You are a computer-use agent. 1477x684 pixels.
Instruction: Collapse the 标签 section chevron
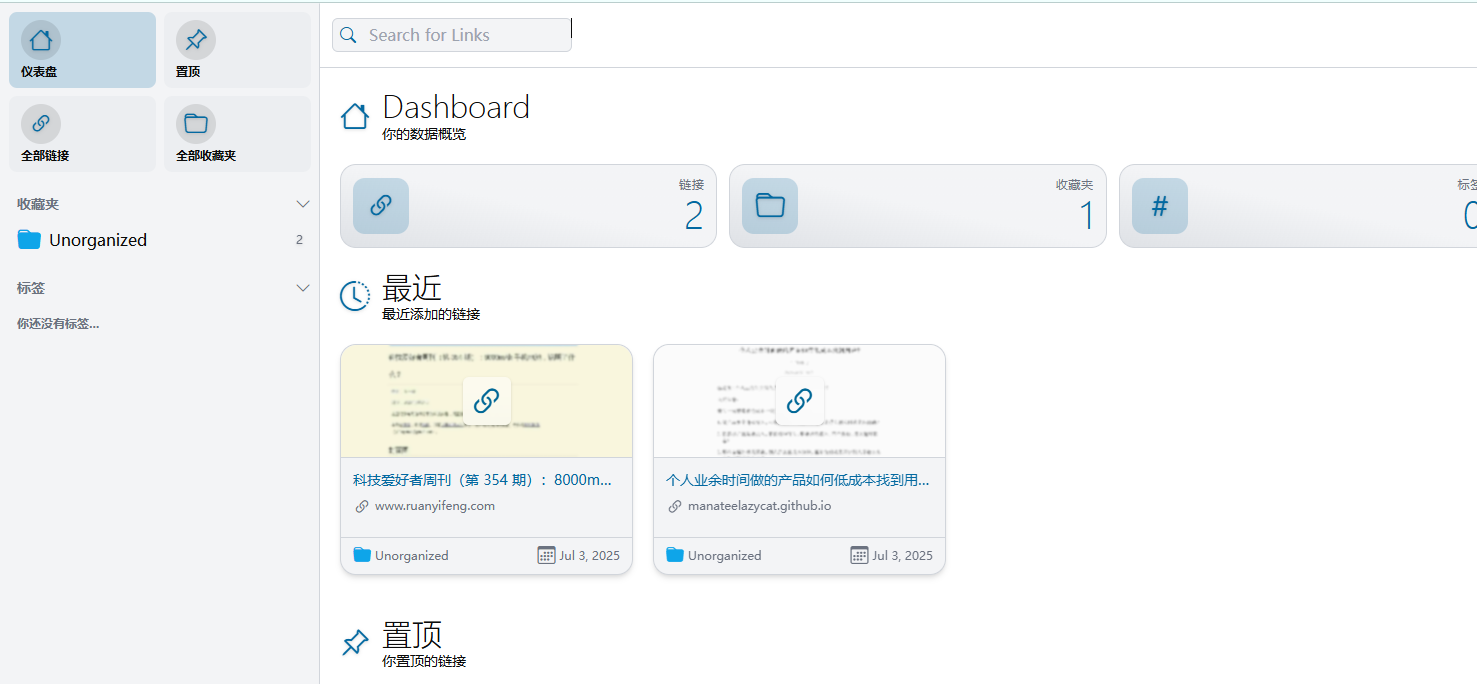point(303,288)
